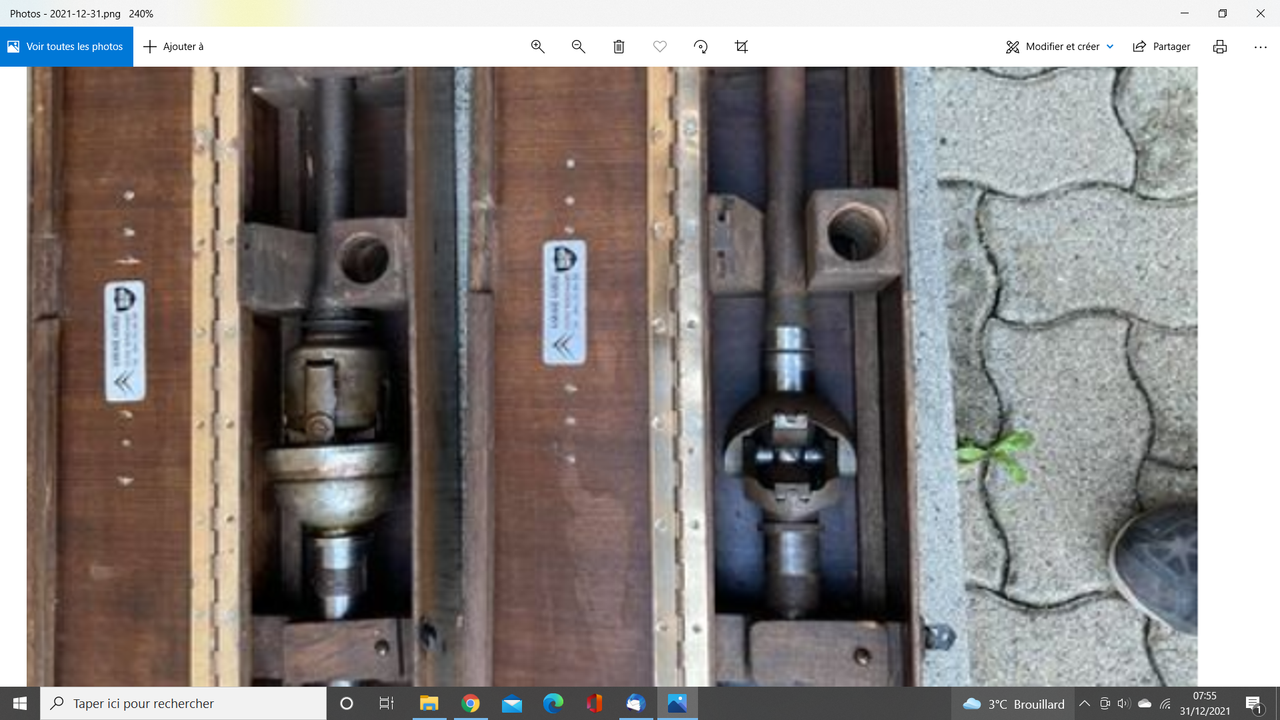Screen dimensions: 1280x720
Task: Click the taskbar search field
Action: 183,704
